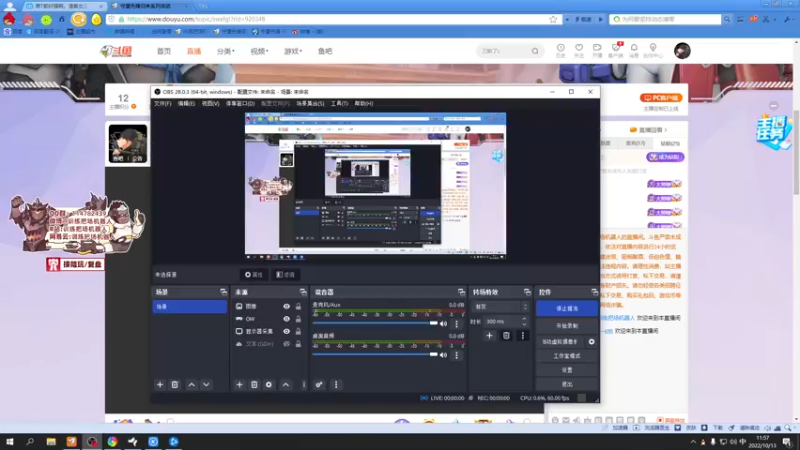Pop out the 控件 dock panel

click(594, 292)
